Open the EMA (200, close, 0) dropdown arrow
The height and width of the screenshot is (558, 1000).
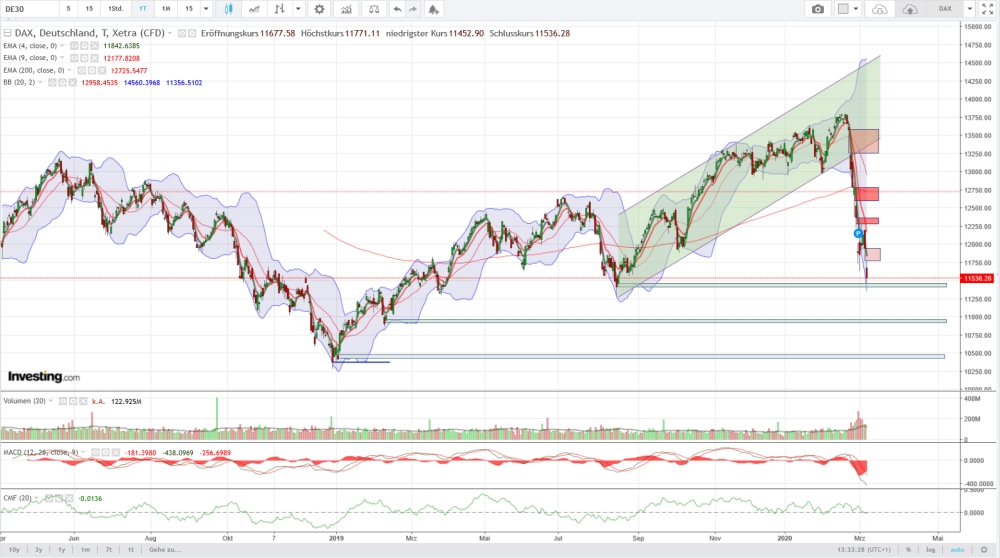[70, 70]
